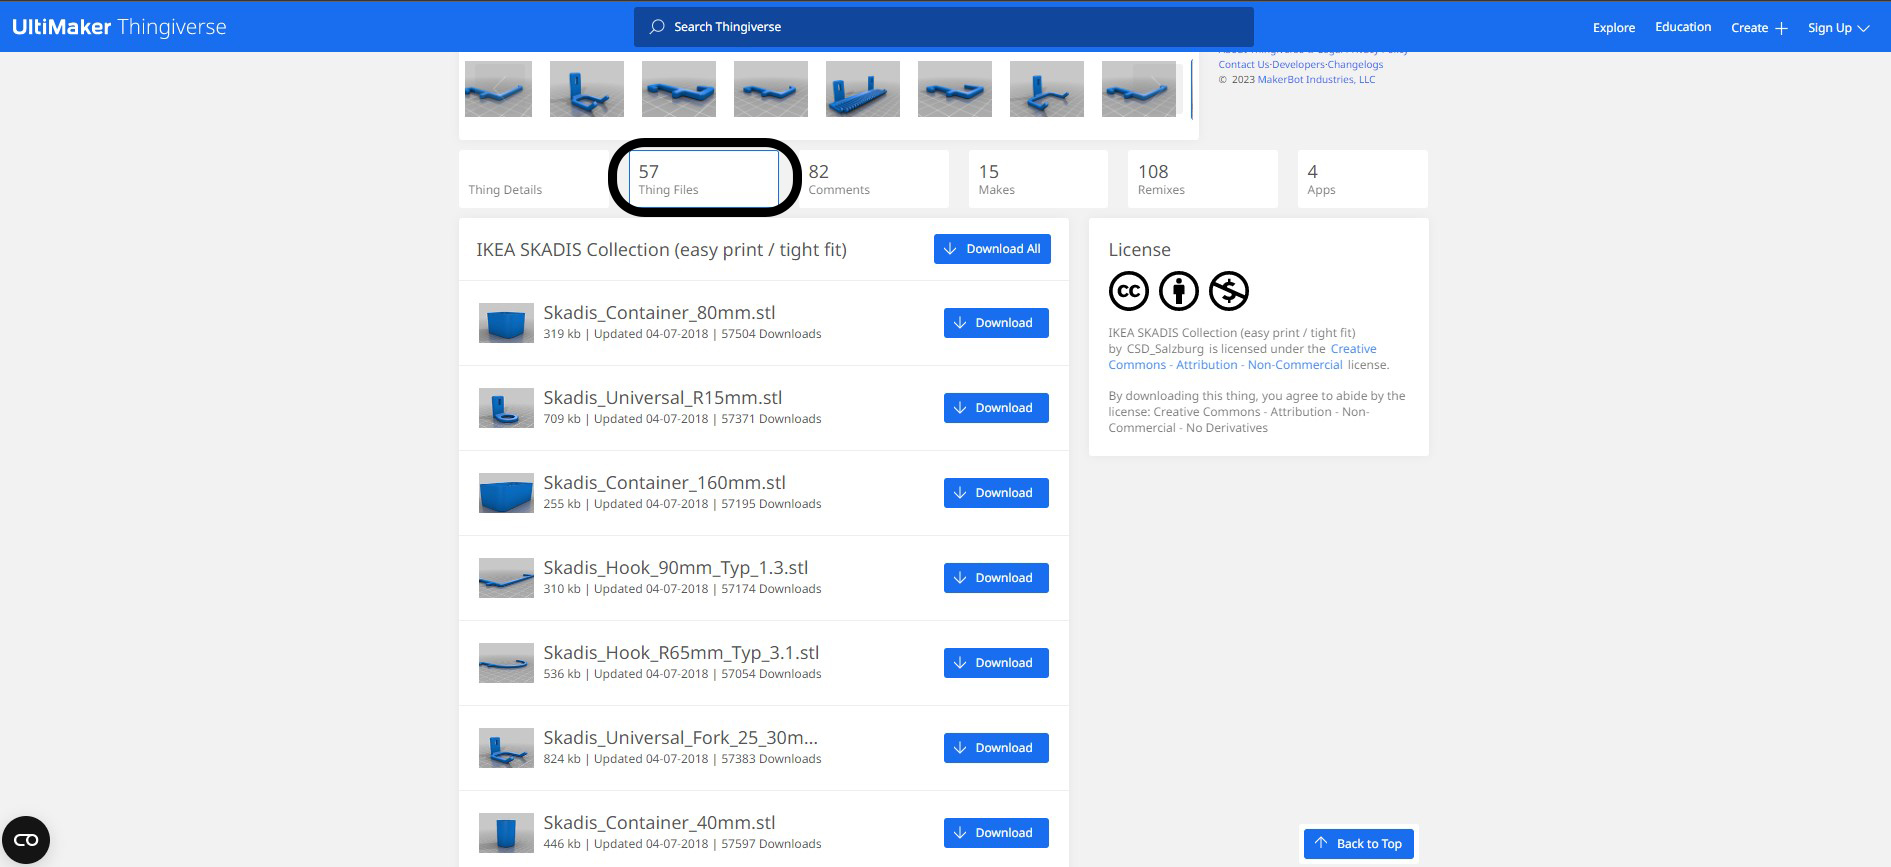
Task: Download Skadis_Container_40mm.stl
Action: [x=996, y=833]
